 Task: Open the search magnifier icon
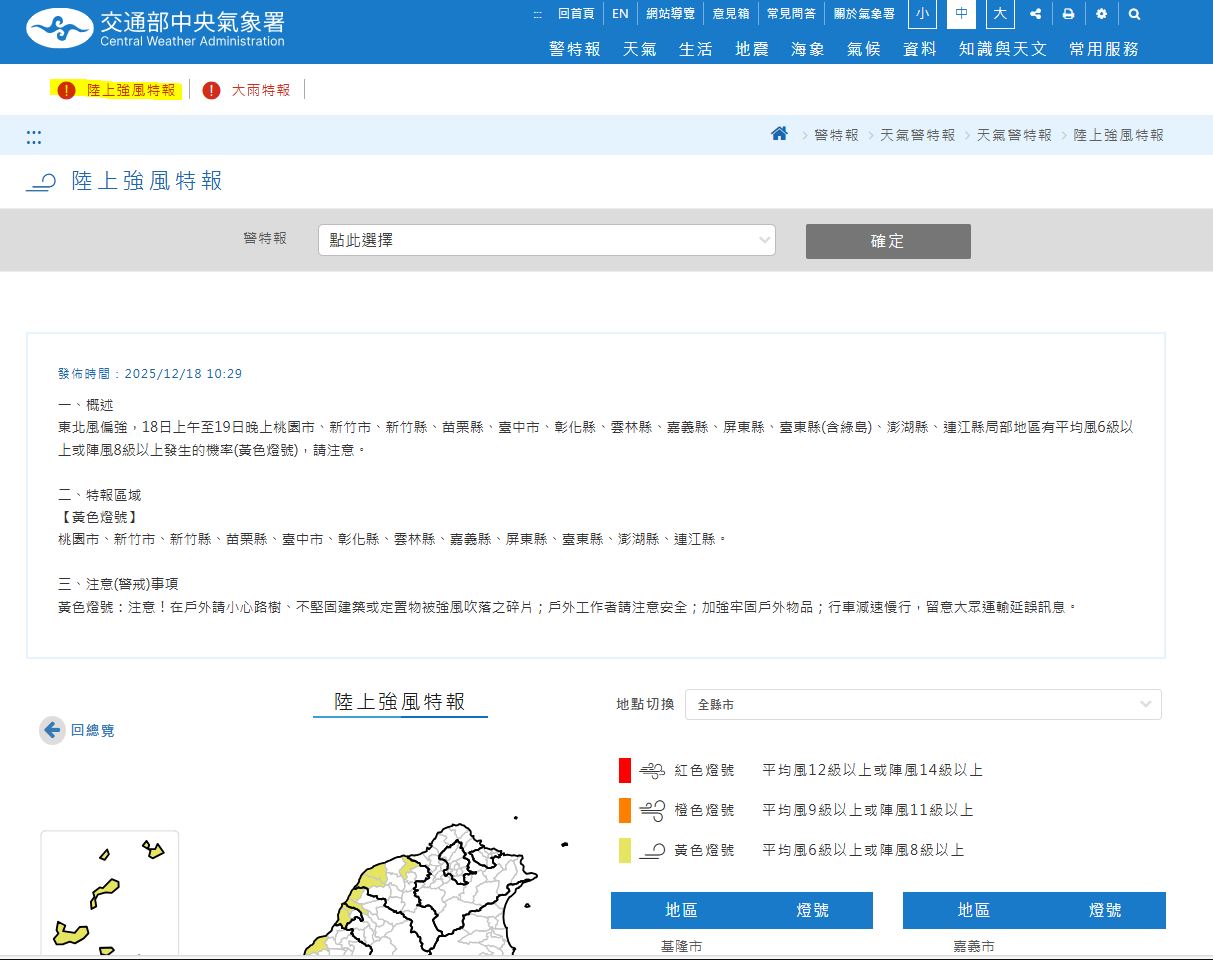1133,14
